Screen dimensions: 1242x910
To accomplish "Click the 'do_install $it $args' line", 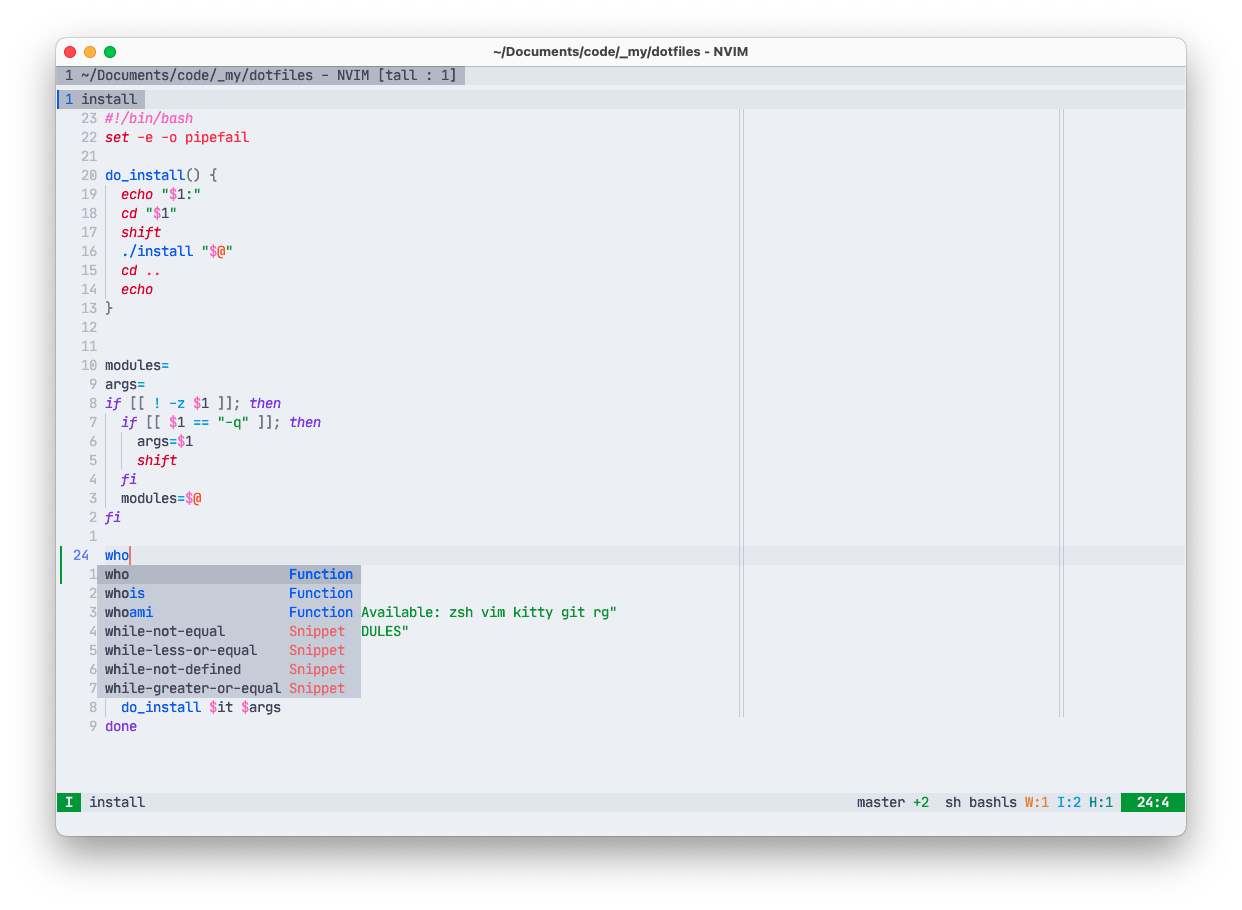I will (201, 707).
